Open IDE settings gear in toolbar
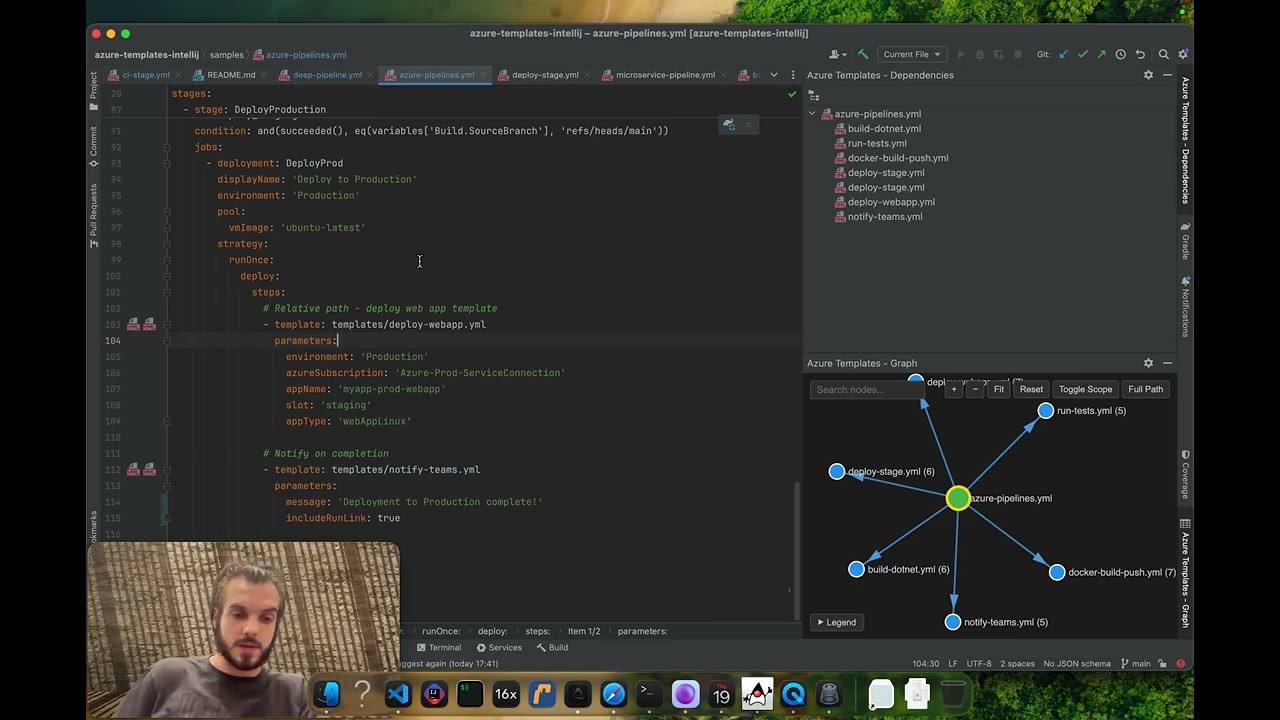This screenshot has width=1280, height=720. point(1183,54)
